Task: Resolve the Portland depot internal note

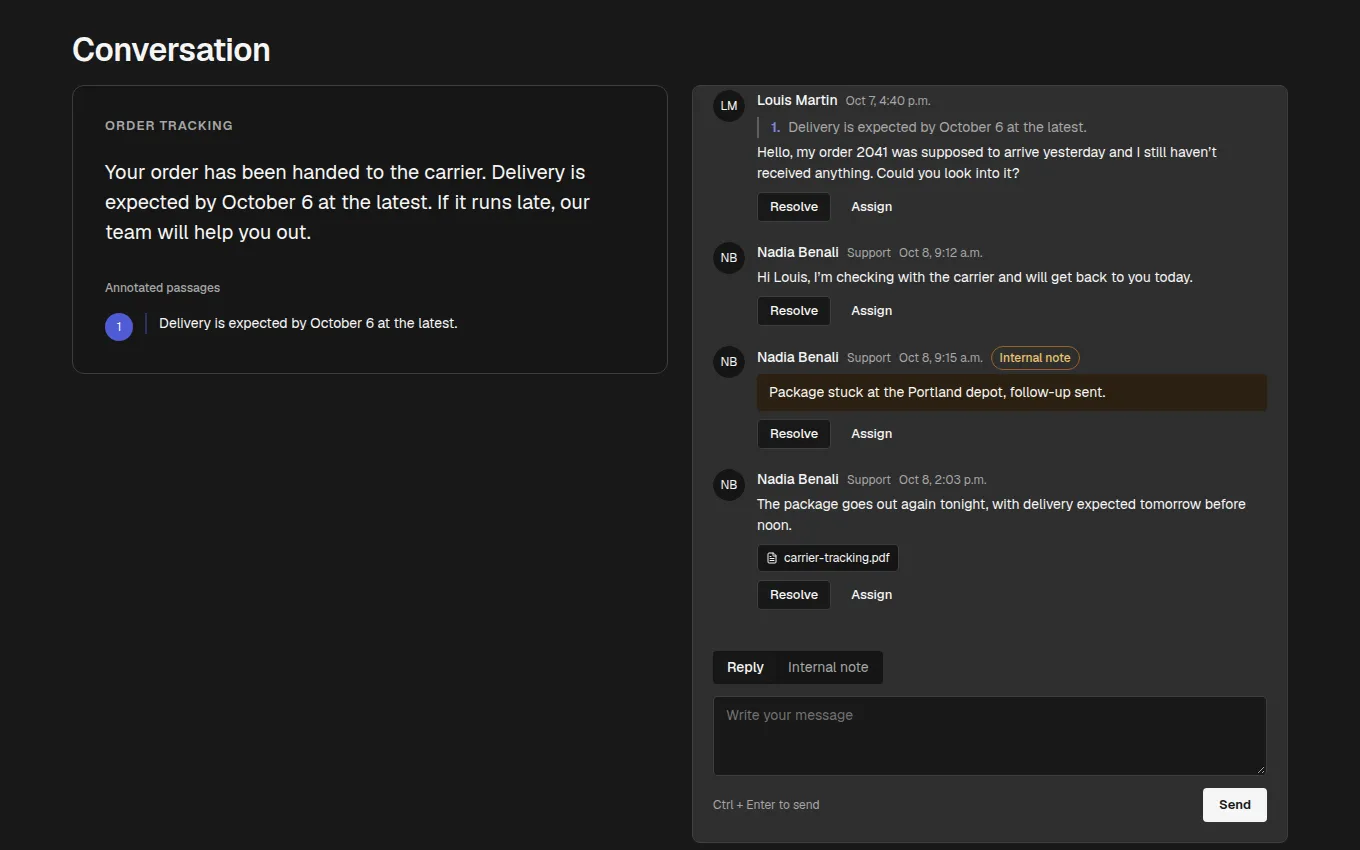Action: pos(794,434)
